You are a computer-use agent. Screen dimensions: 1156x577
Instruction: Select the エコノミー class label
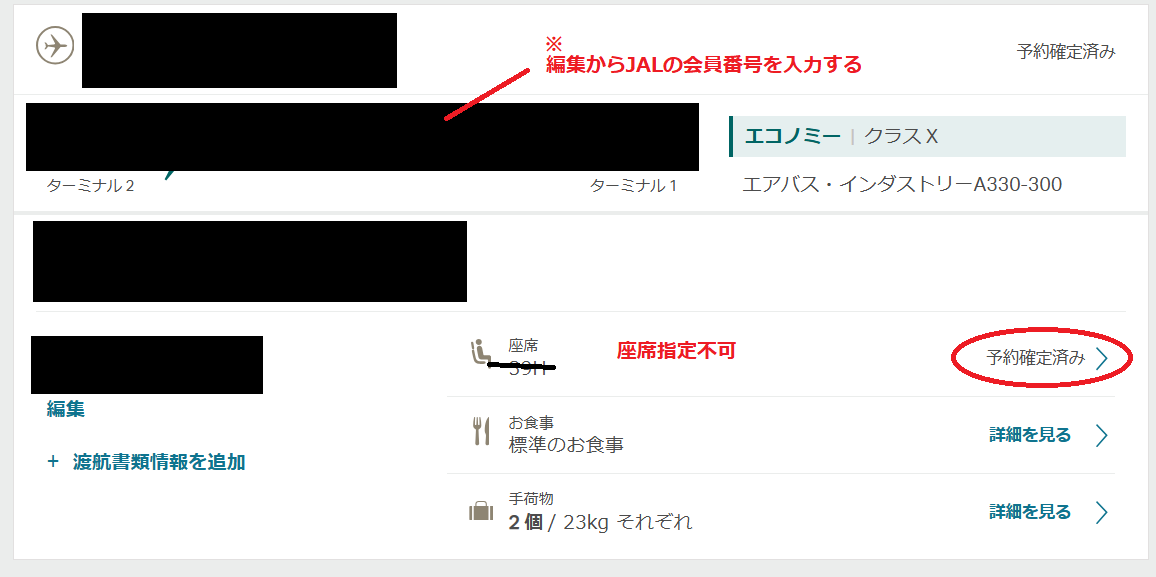pos(793,136)
